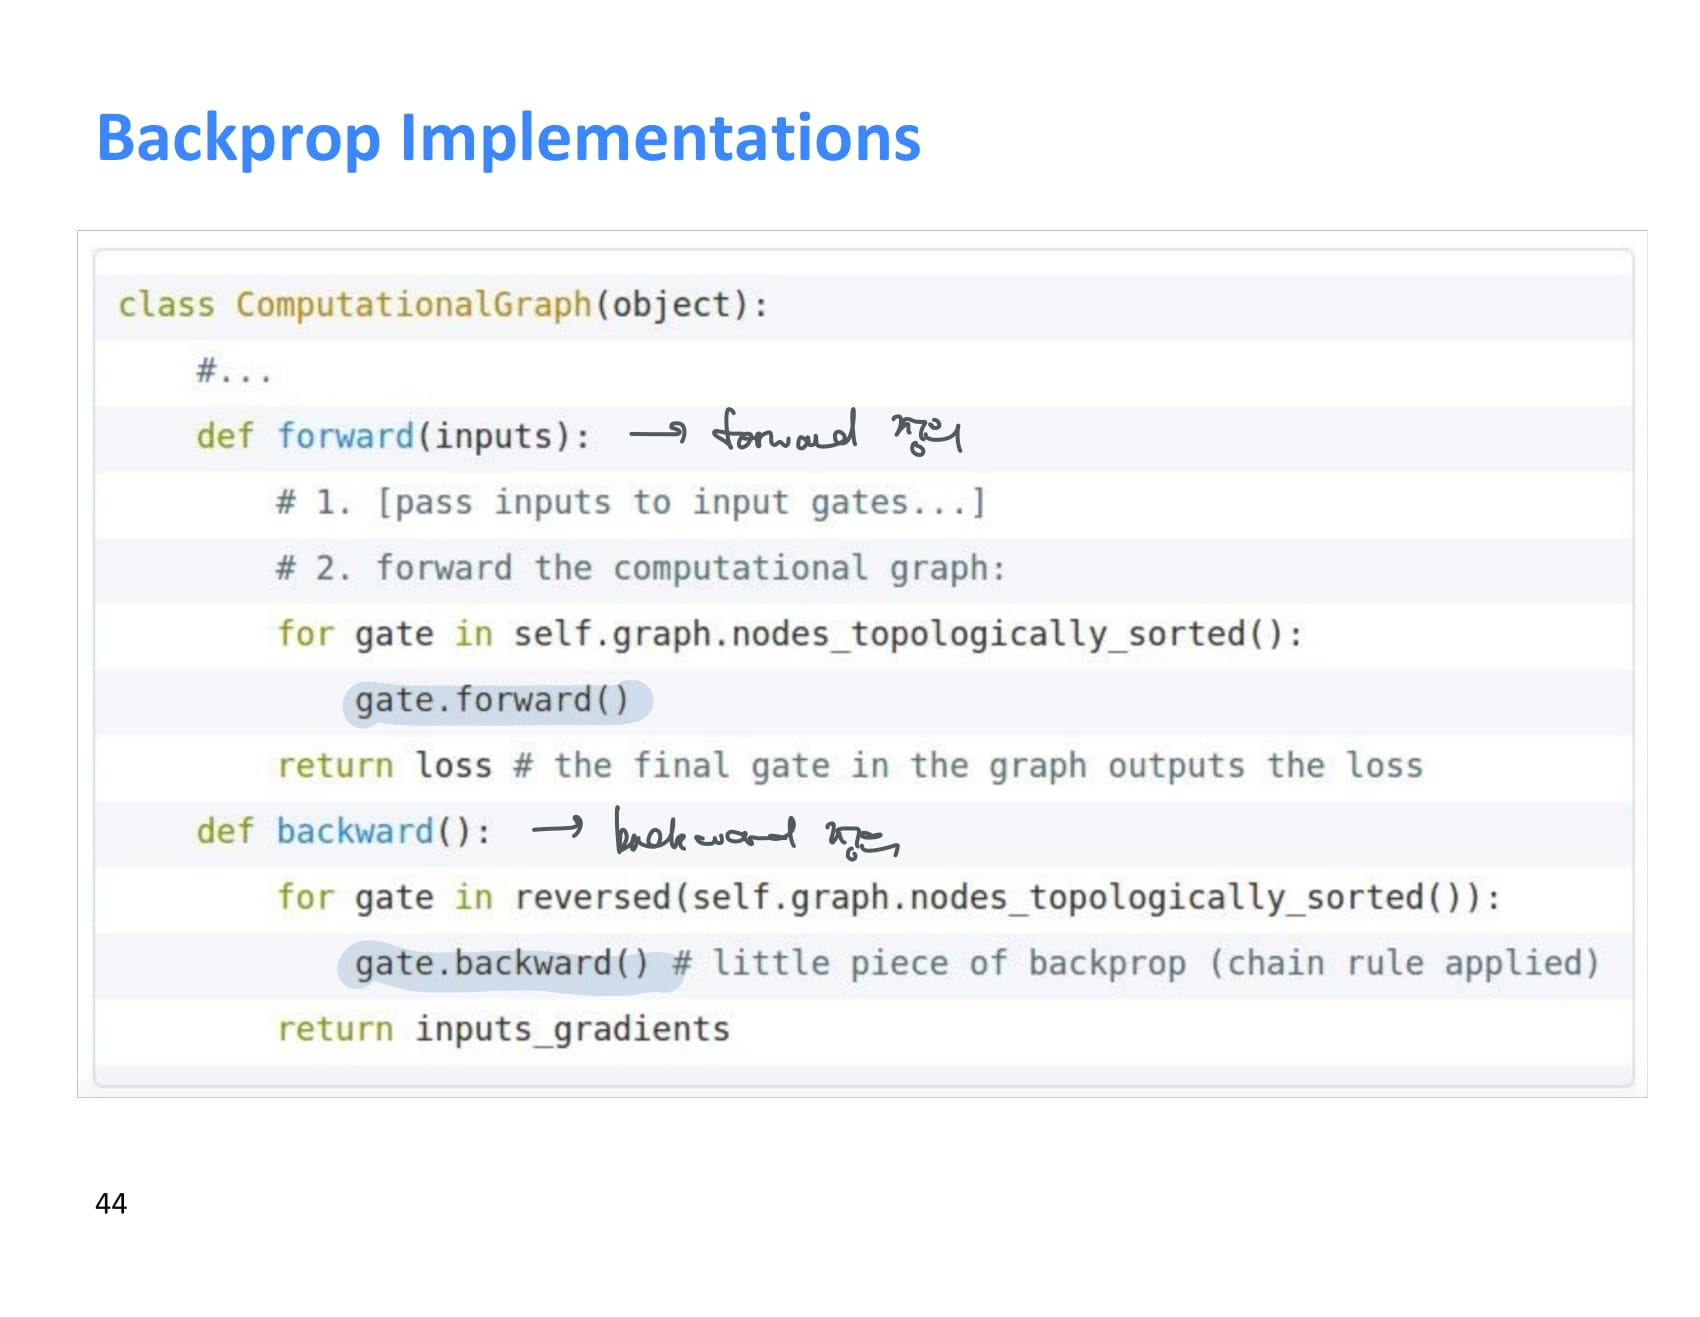Click the def backward() code line
The image size is (1700, 1317).
click(x=345, y=831)
